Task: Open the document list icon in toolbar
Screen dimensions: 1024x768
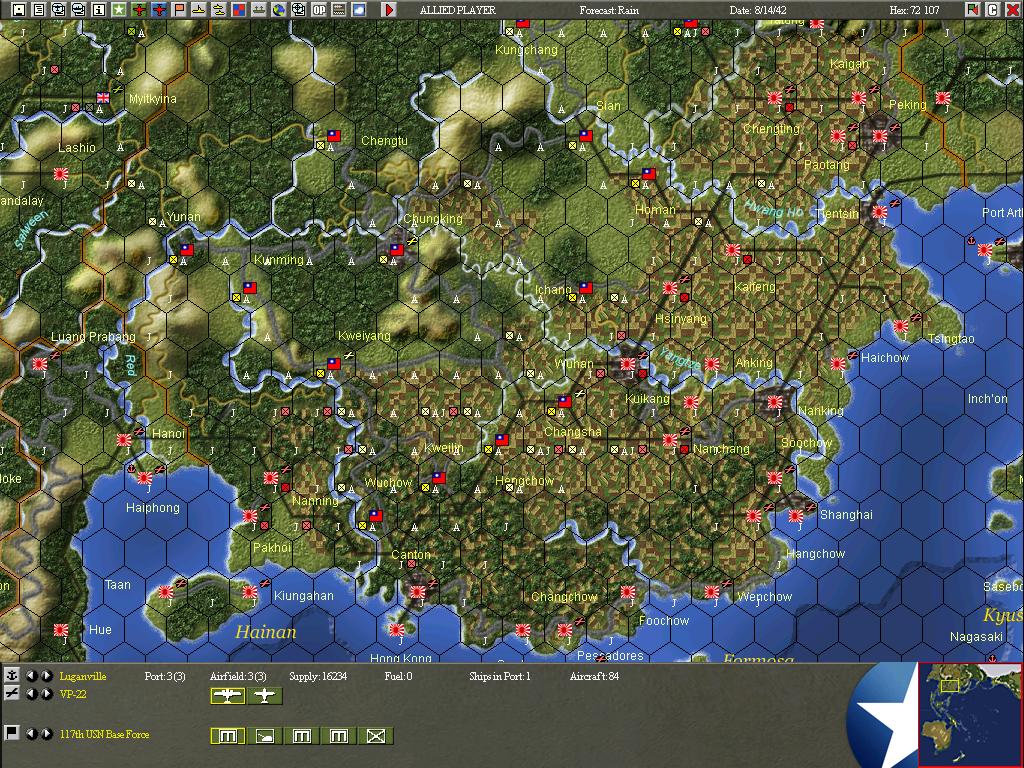Action: coord(39,10)
